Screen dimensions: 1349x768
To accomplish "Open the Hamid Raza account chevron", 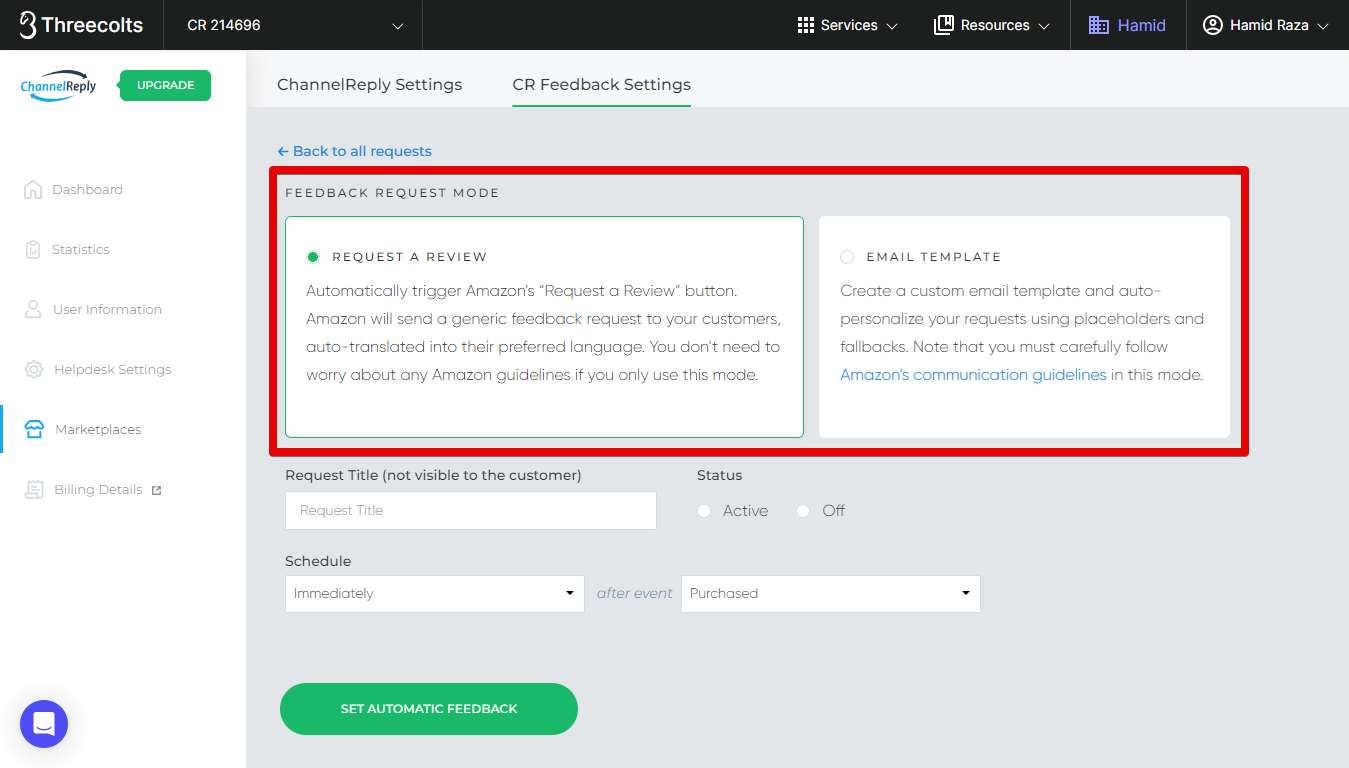I will (1323, 26).
